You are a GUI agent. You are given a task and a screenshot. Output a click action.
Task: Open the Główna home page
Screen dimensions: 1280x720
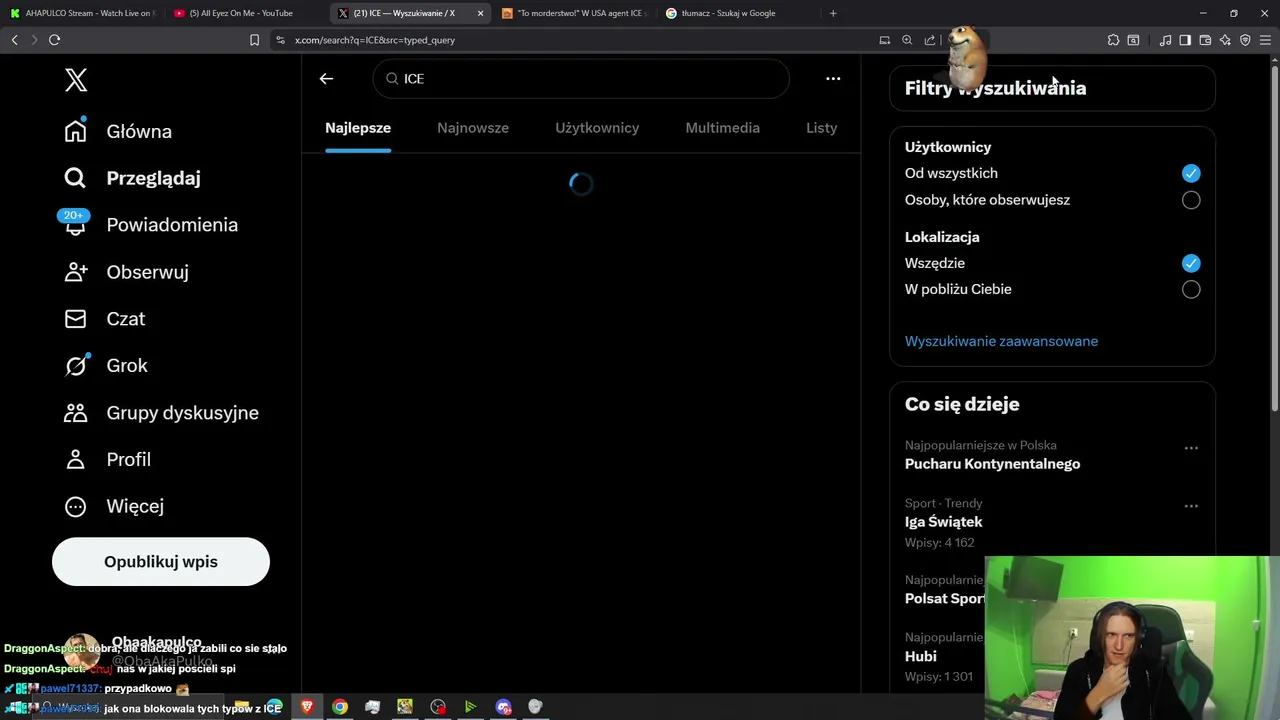pos(118,131)
